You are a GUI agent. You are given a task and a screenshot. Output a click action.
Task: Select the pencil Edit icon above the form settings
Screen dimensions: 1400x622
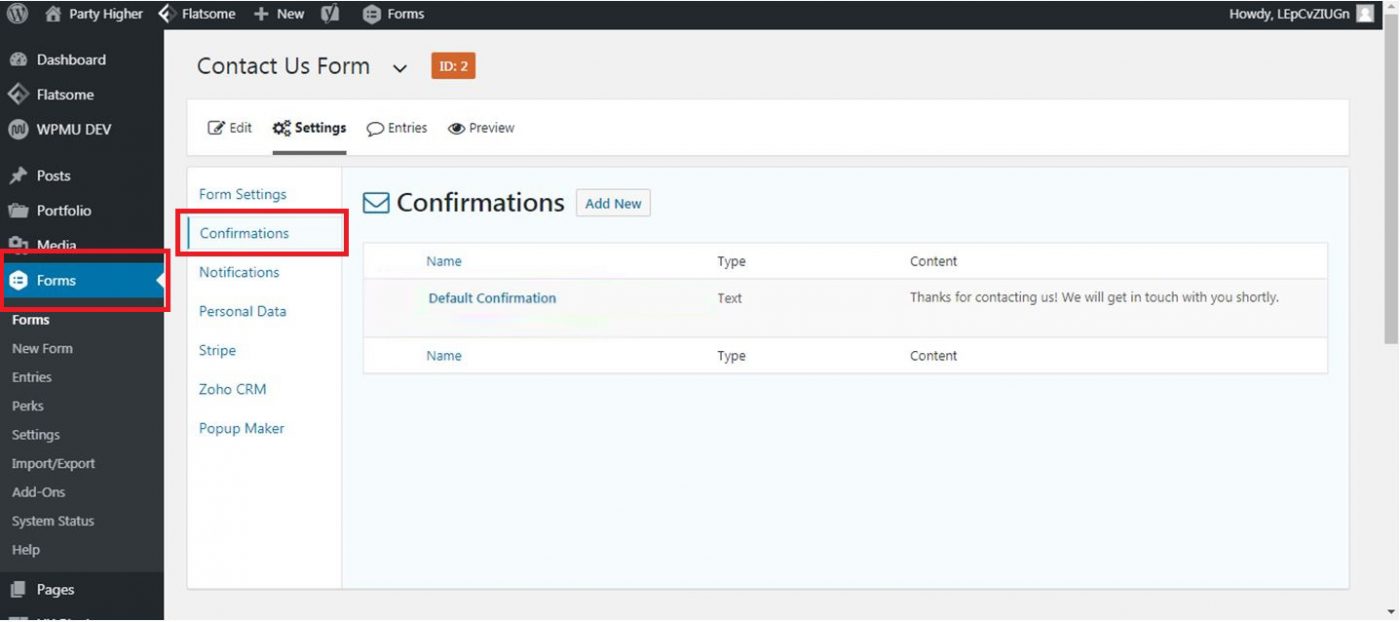pos(215,127)
